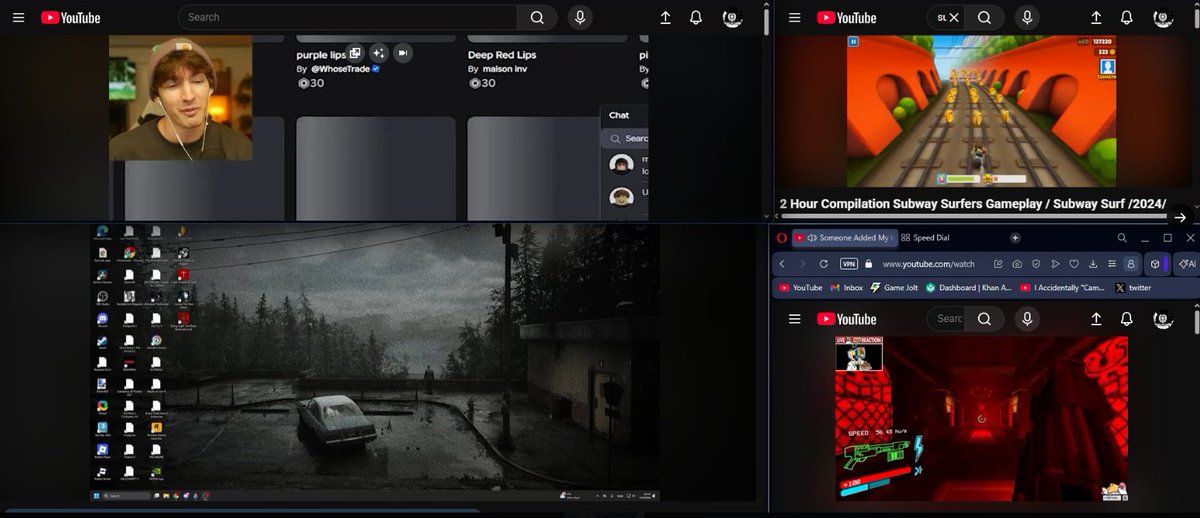Open notifications bell in top-right YouTube window
The width and height of the screenshot is (1200, 518).
tap(1127, 17)
